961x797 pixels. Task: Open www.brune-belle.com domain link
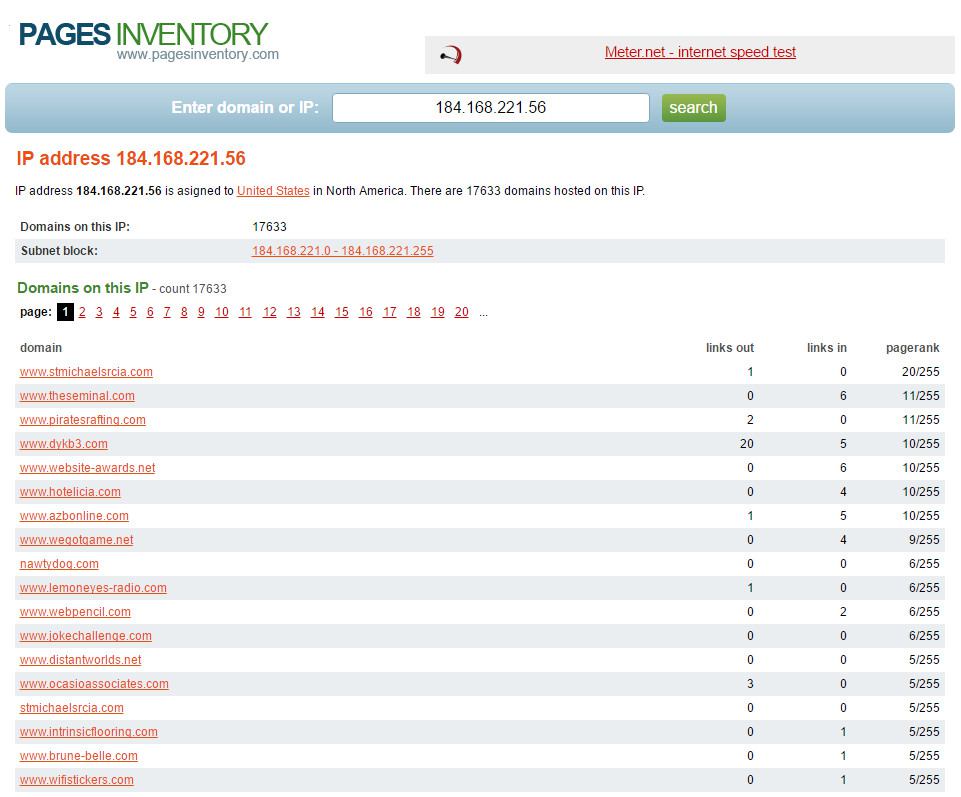tap(79, 756)
